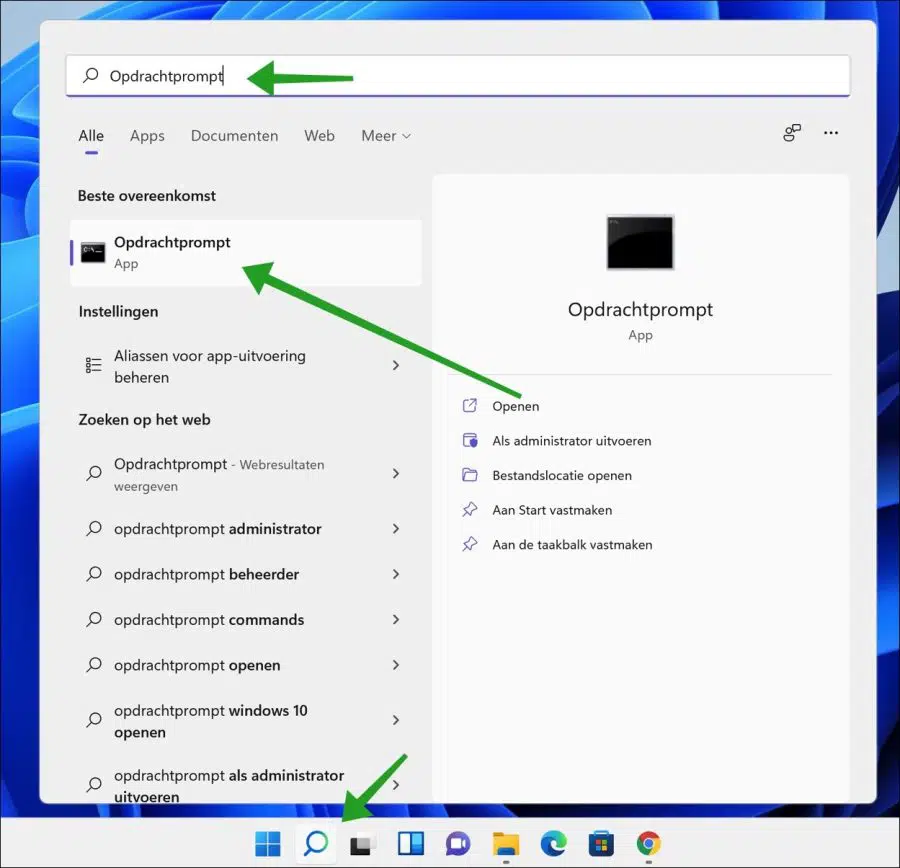Launch Microsoft Edge from the taskbar
This screenshot has height=868, width=900.
pyautogui.click(x=553, y=844)
